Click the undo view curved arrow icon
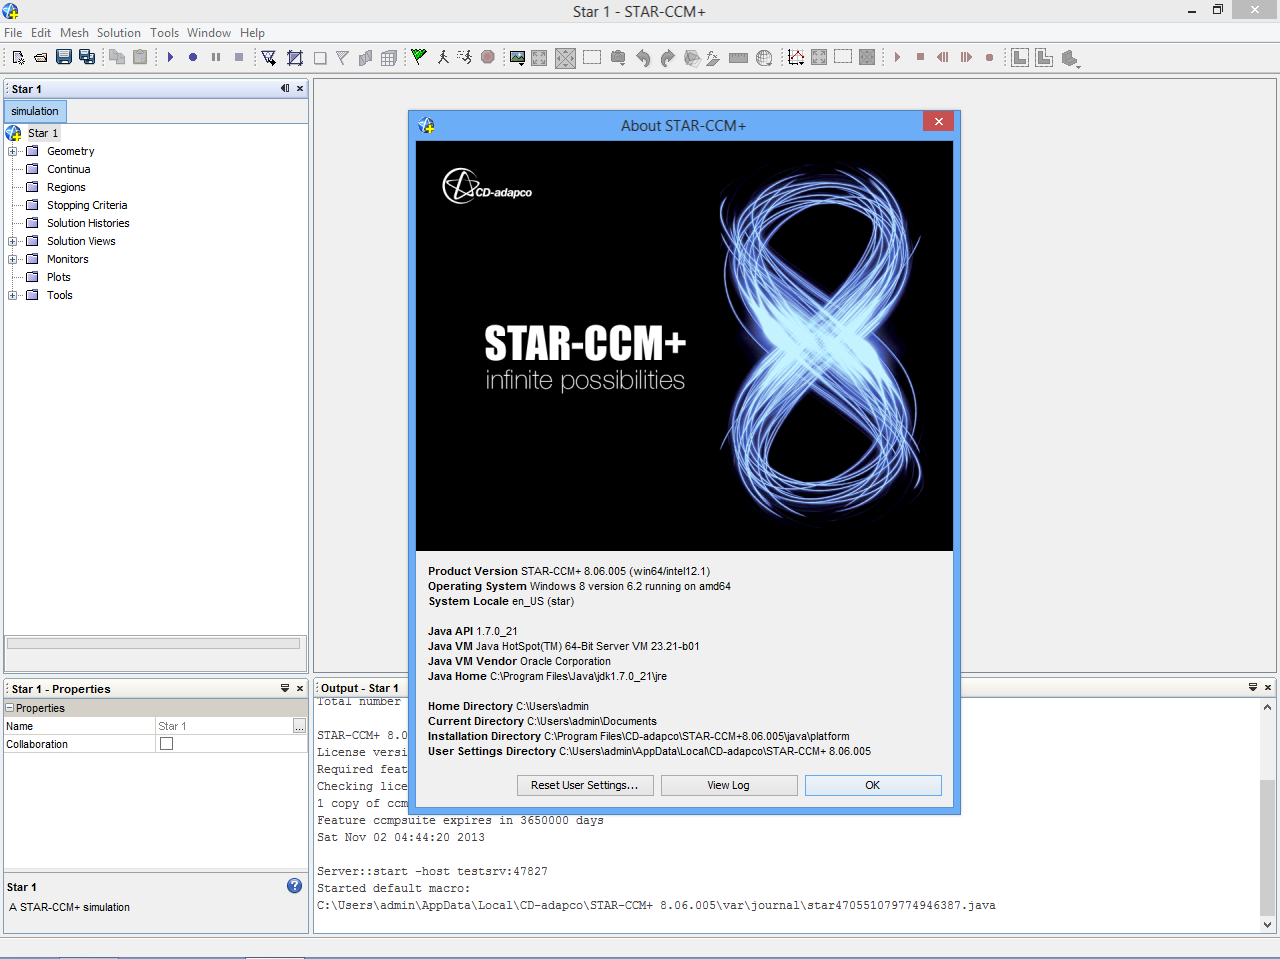 tap(643, 58)
